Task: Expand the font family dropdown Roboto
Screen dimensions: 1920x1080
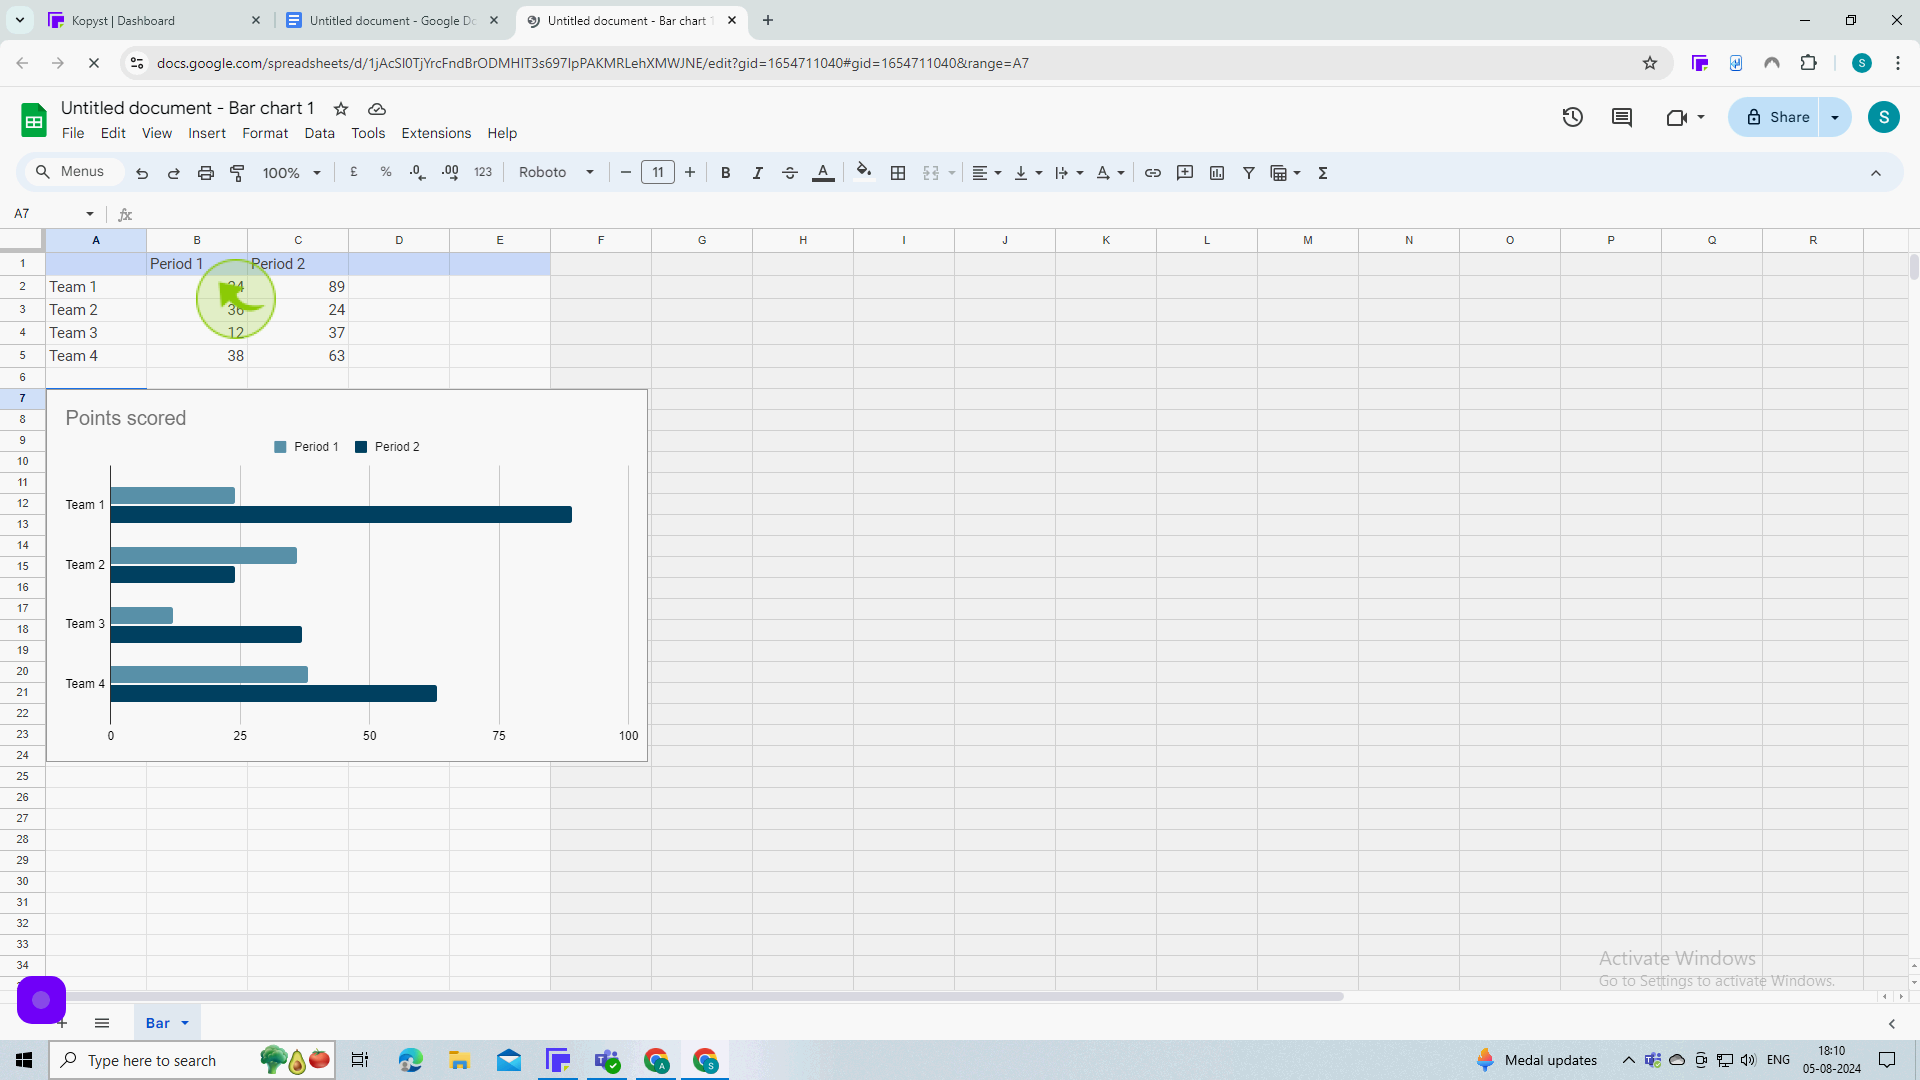Action: click(x=589, y=173)
